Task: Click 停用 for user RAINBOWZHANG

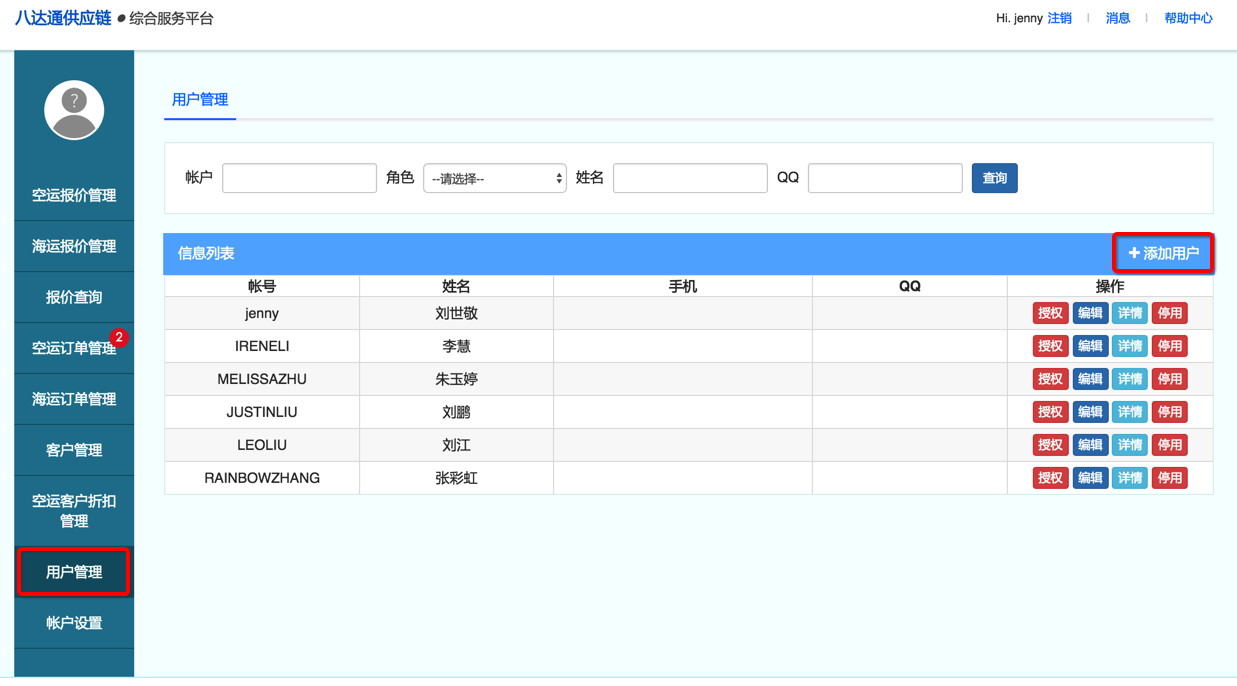Action: 1169,478
